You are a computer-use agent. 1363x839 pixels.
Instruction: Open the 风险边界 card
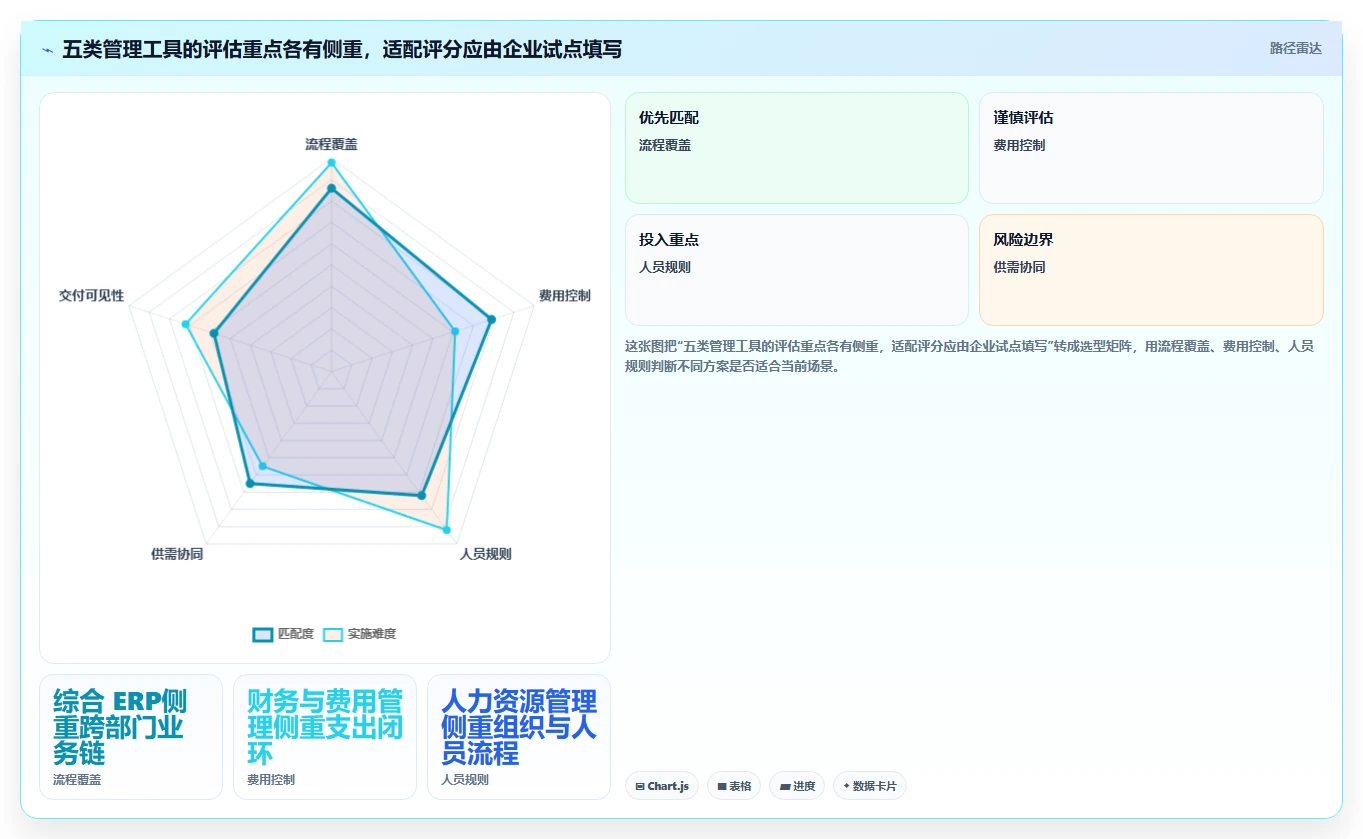click(1151, 270)
